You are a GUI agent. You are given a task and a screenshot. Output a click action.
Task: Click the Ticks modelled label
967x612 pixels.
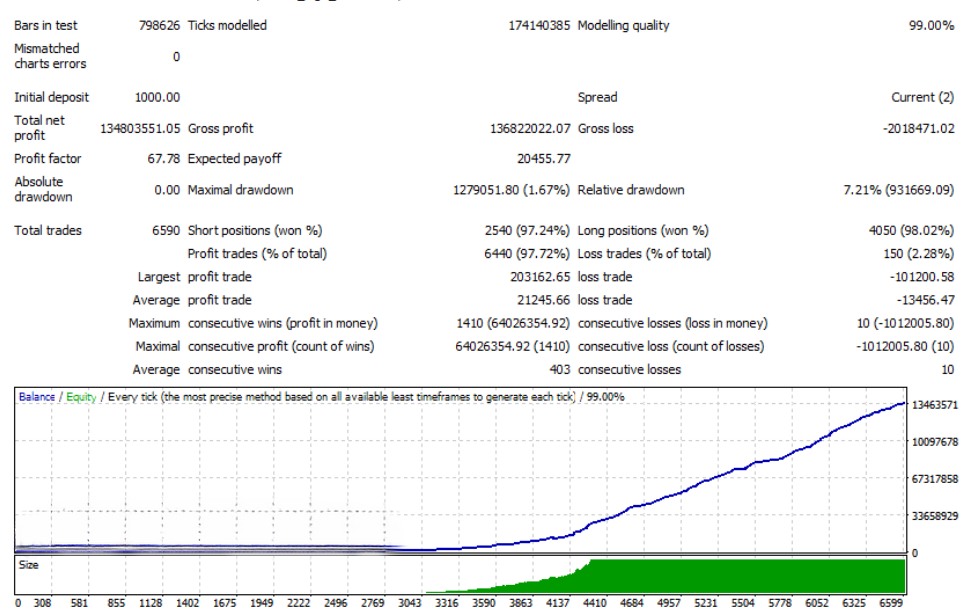228,25
